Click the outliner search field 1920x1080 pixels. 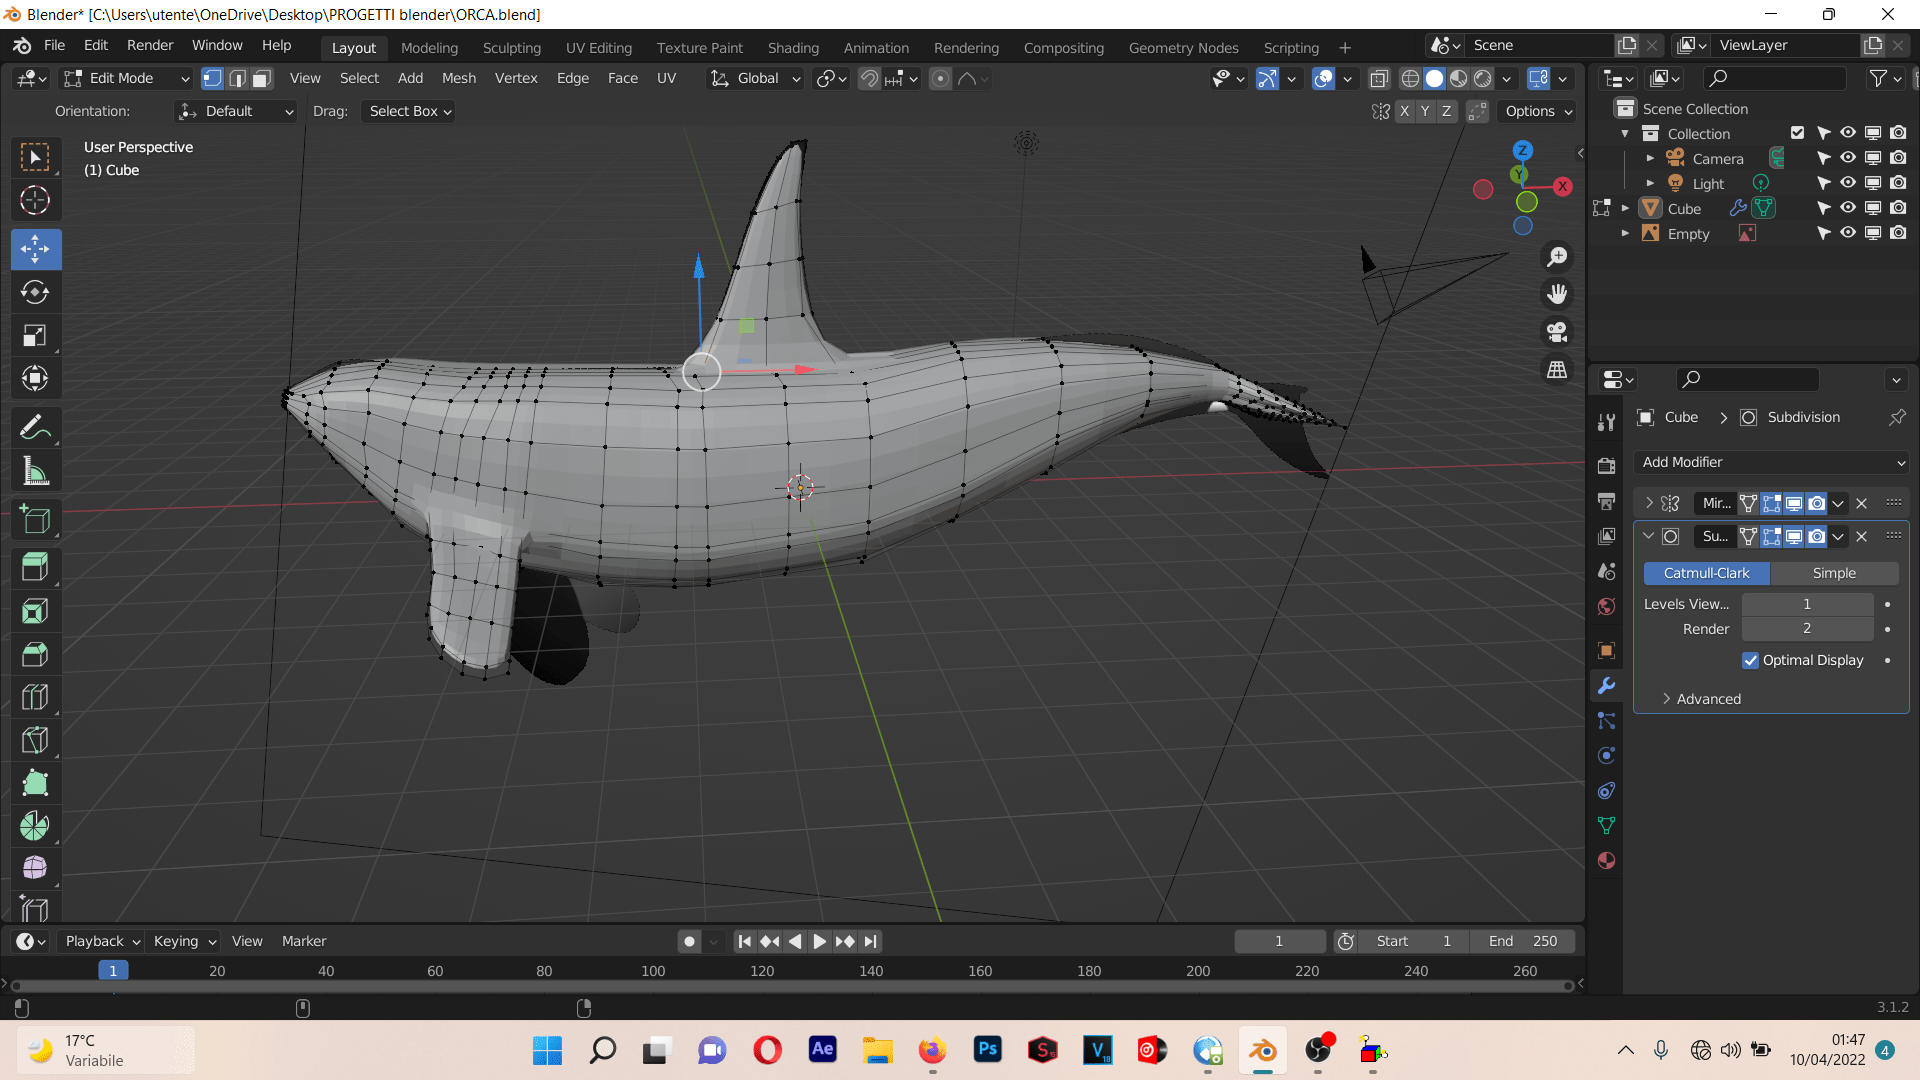[x=1774, y=78]
